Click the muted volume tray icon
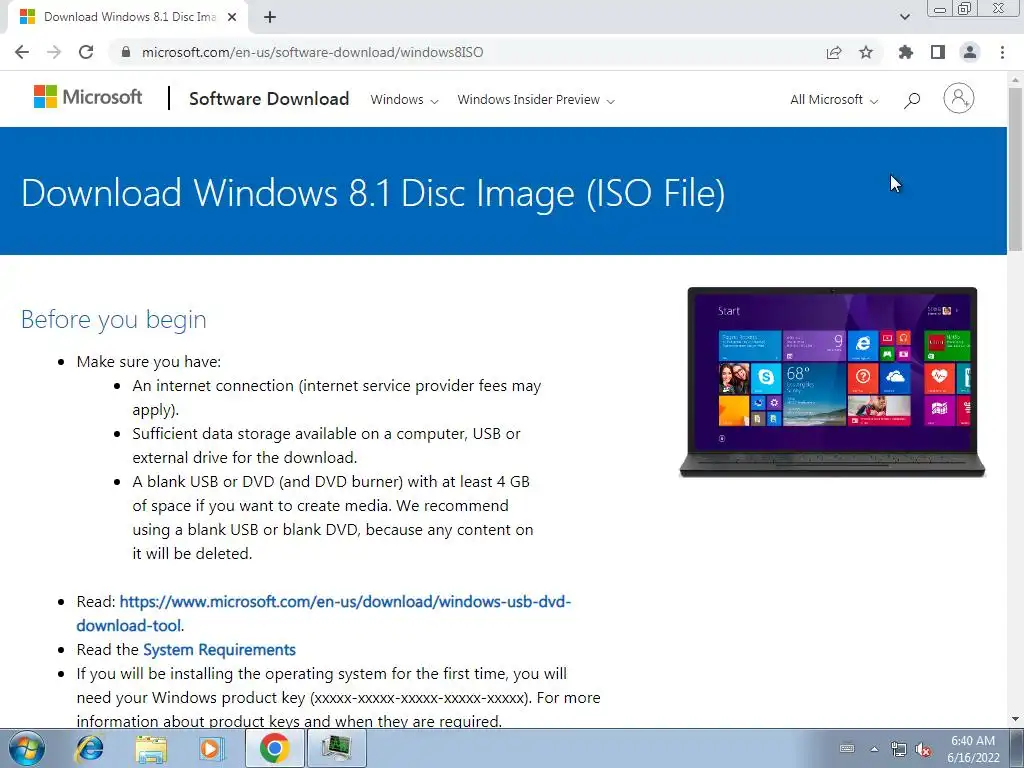 [x=923, y=750]
